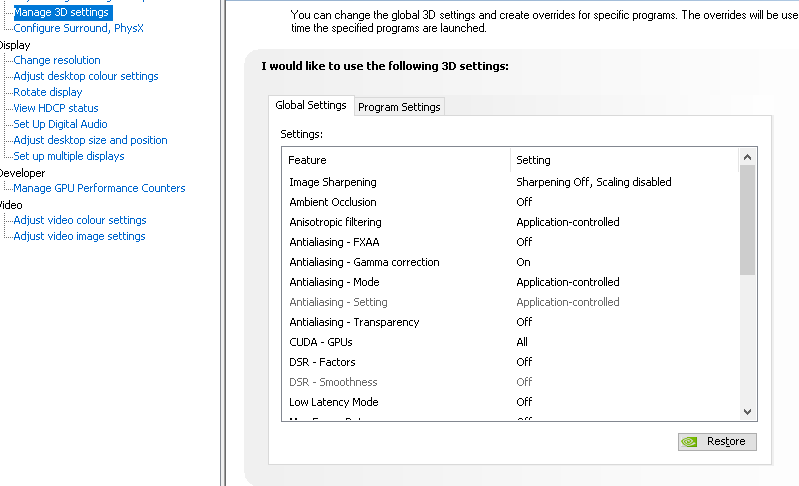Open Manage GPU Performance Counters
This screenshot has width=799, height=486.
click(99, 188)
